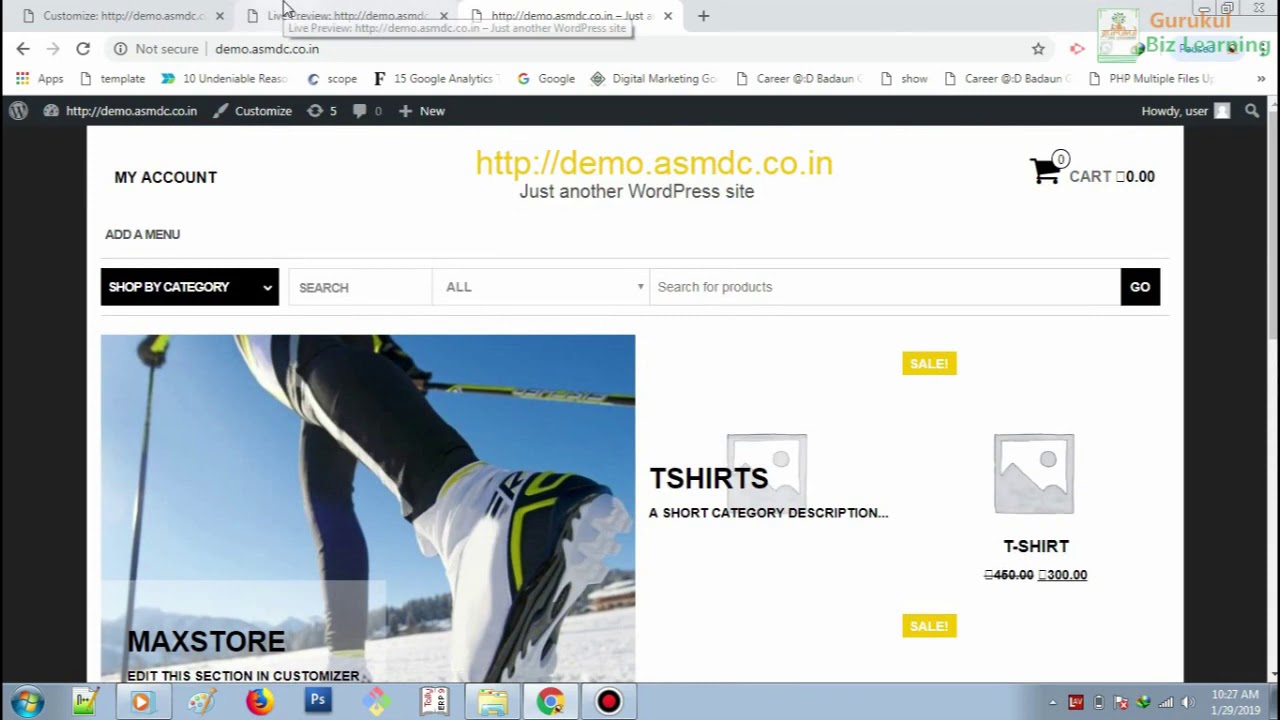Open the shopping cart icon
This screenshot has width=1280, height=720.
[1047, 171]
